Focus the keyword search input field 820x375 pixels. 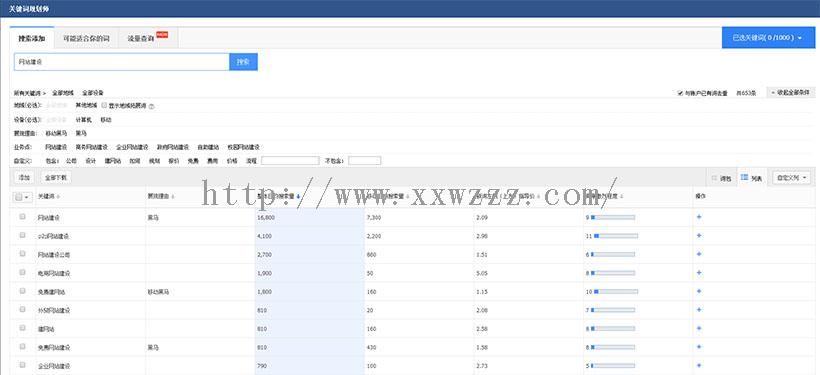(121, 62)
